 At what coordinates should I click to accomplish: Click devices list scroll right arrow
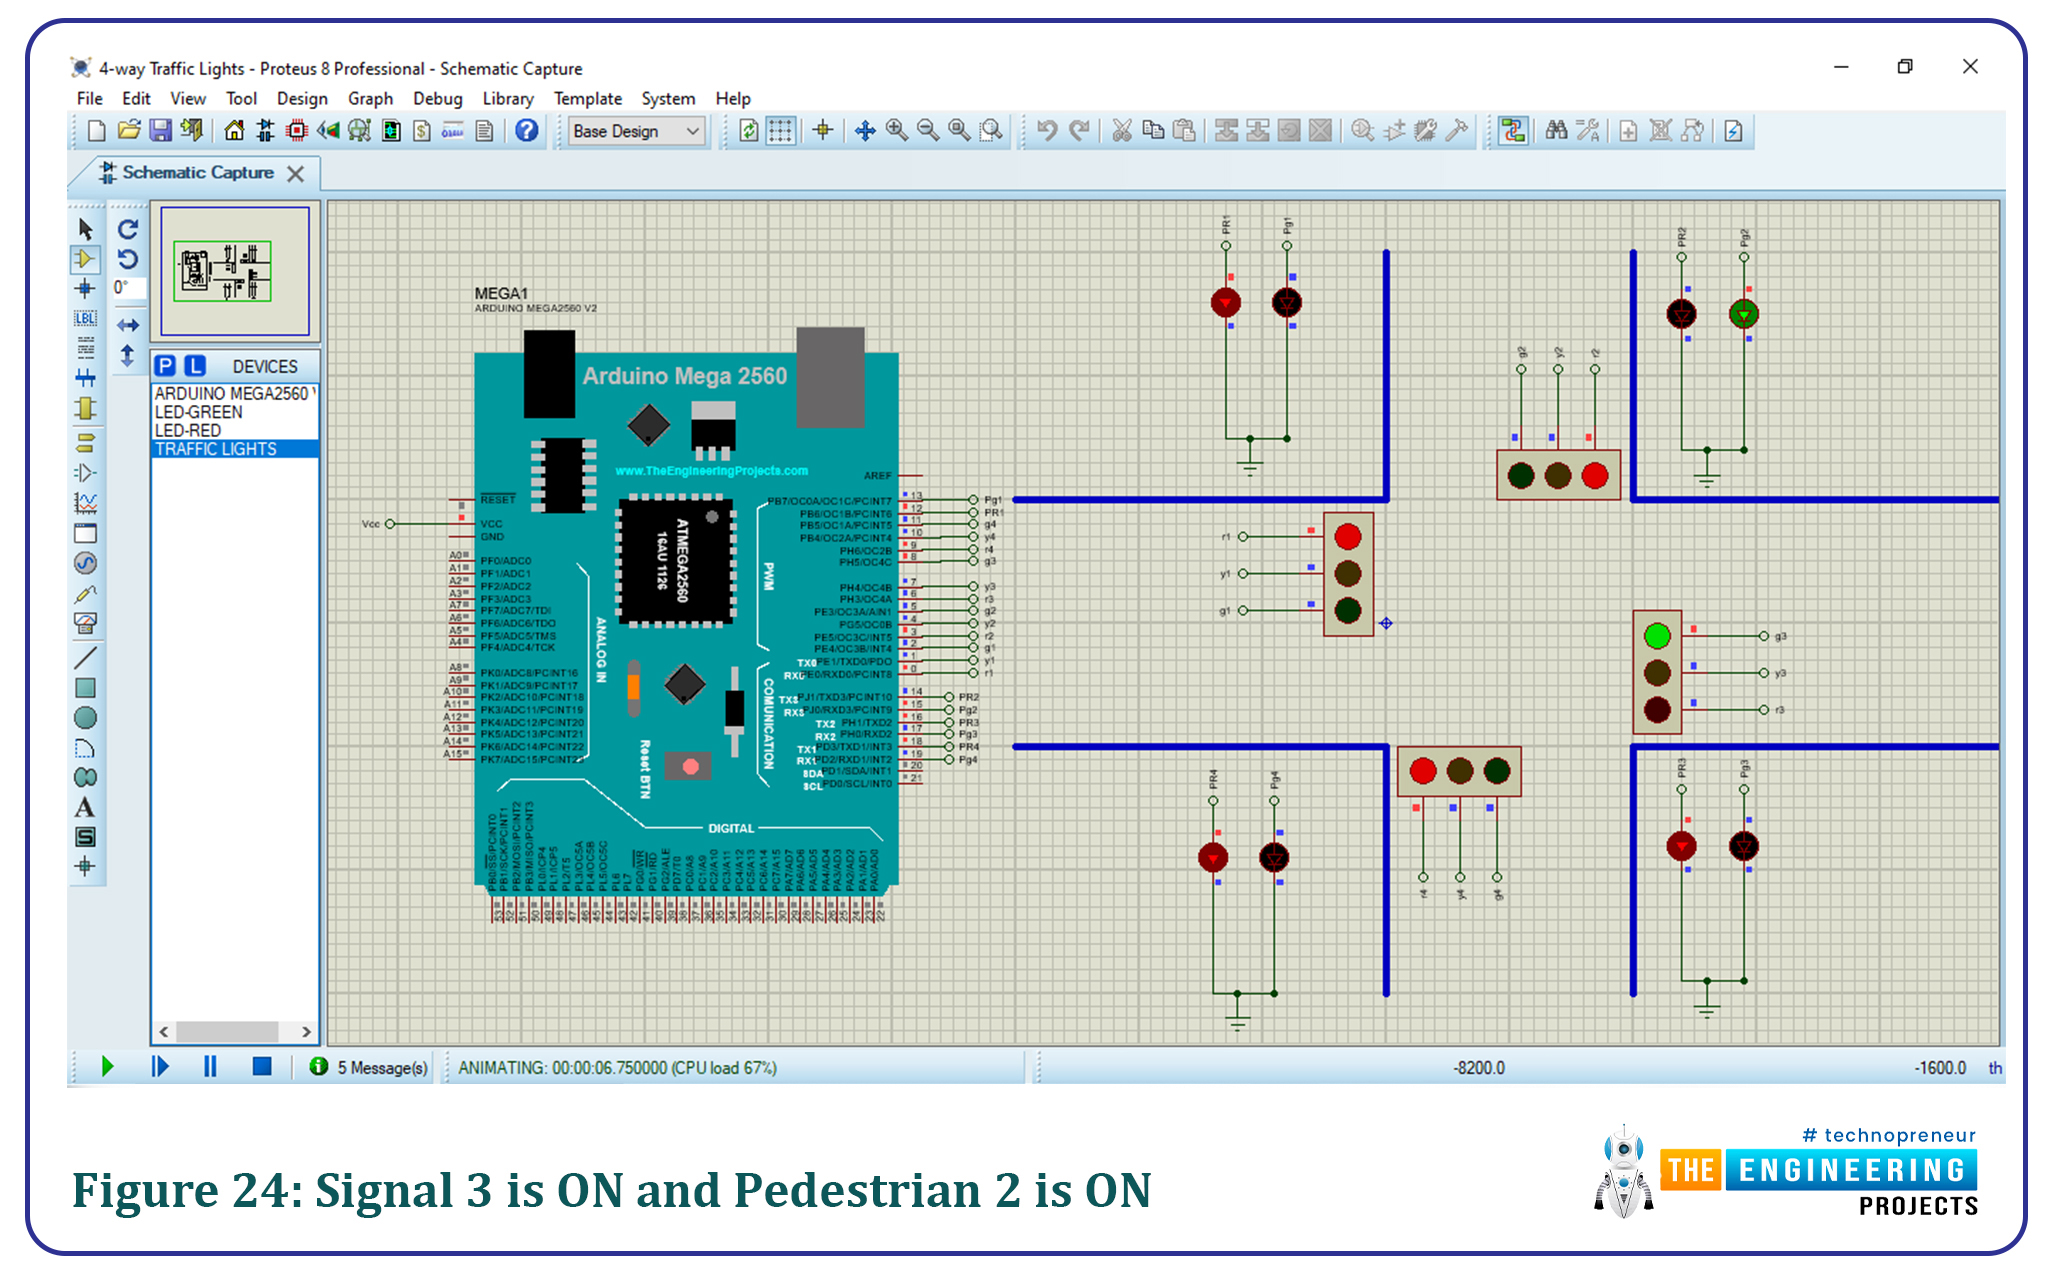306,1031
